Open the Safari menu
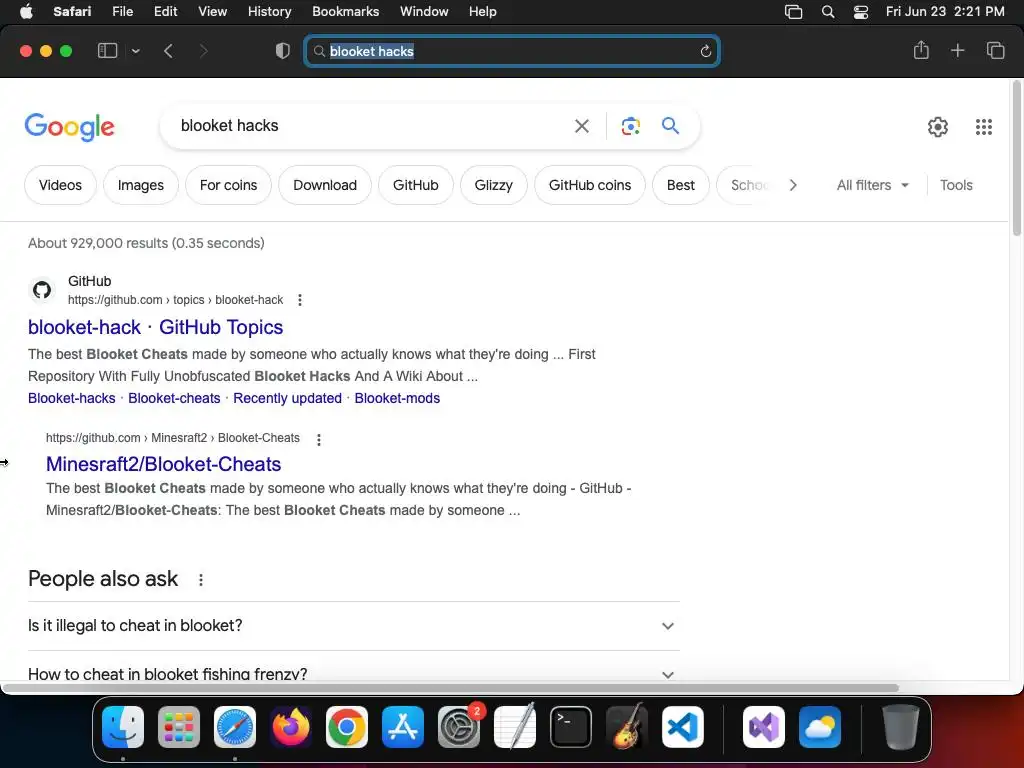This screenshot has height=768, width=1024. click(x=72, y=12)
